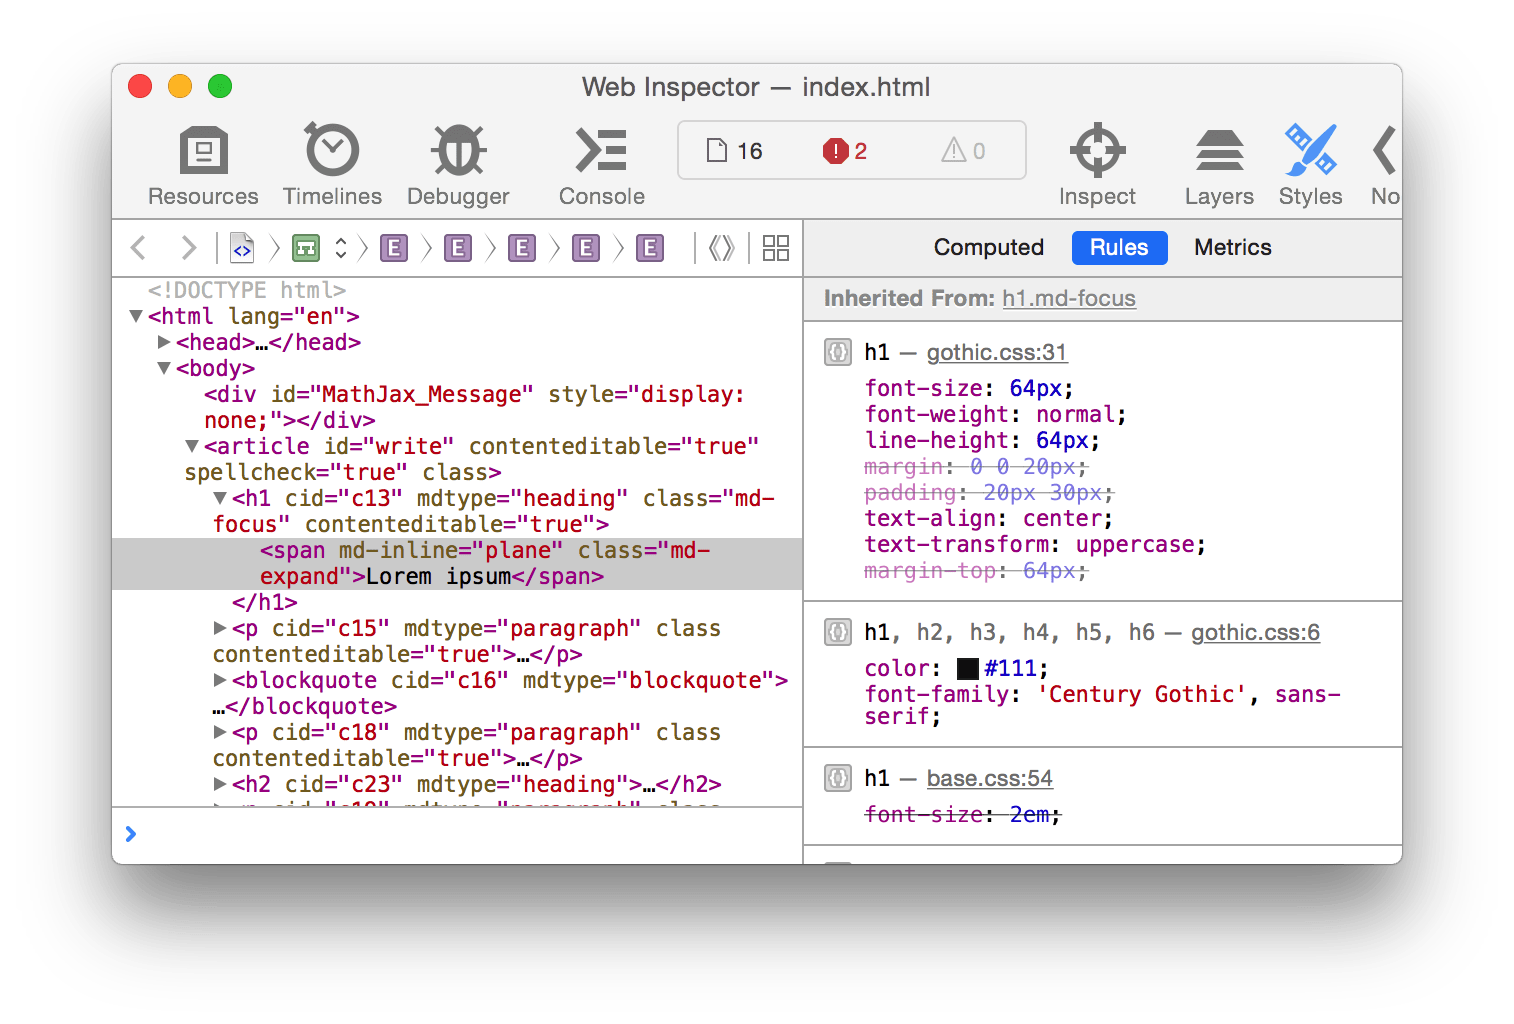
Task: Switch to the Computed tab
Action: point(988,248)
